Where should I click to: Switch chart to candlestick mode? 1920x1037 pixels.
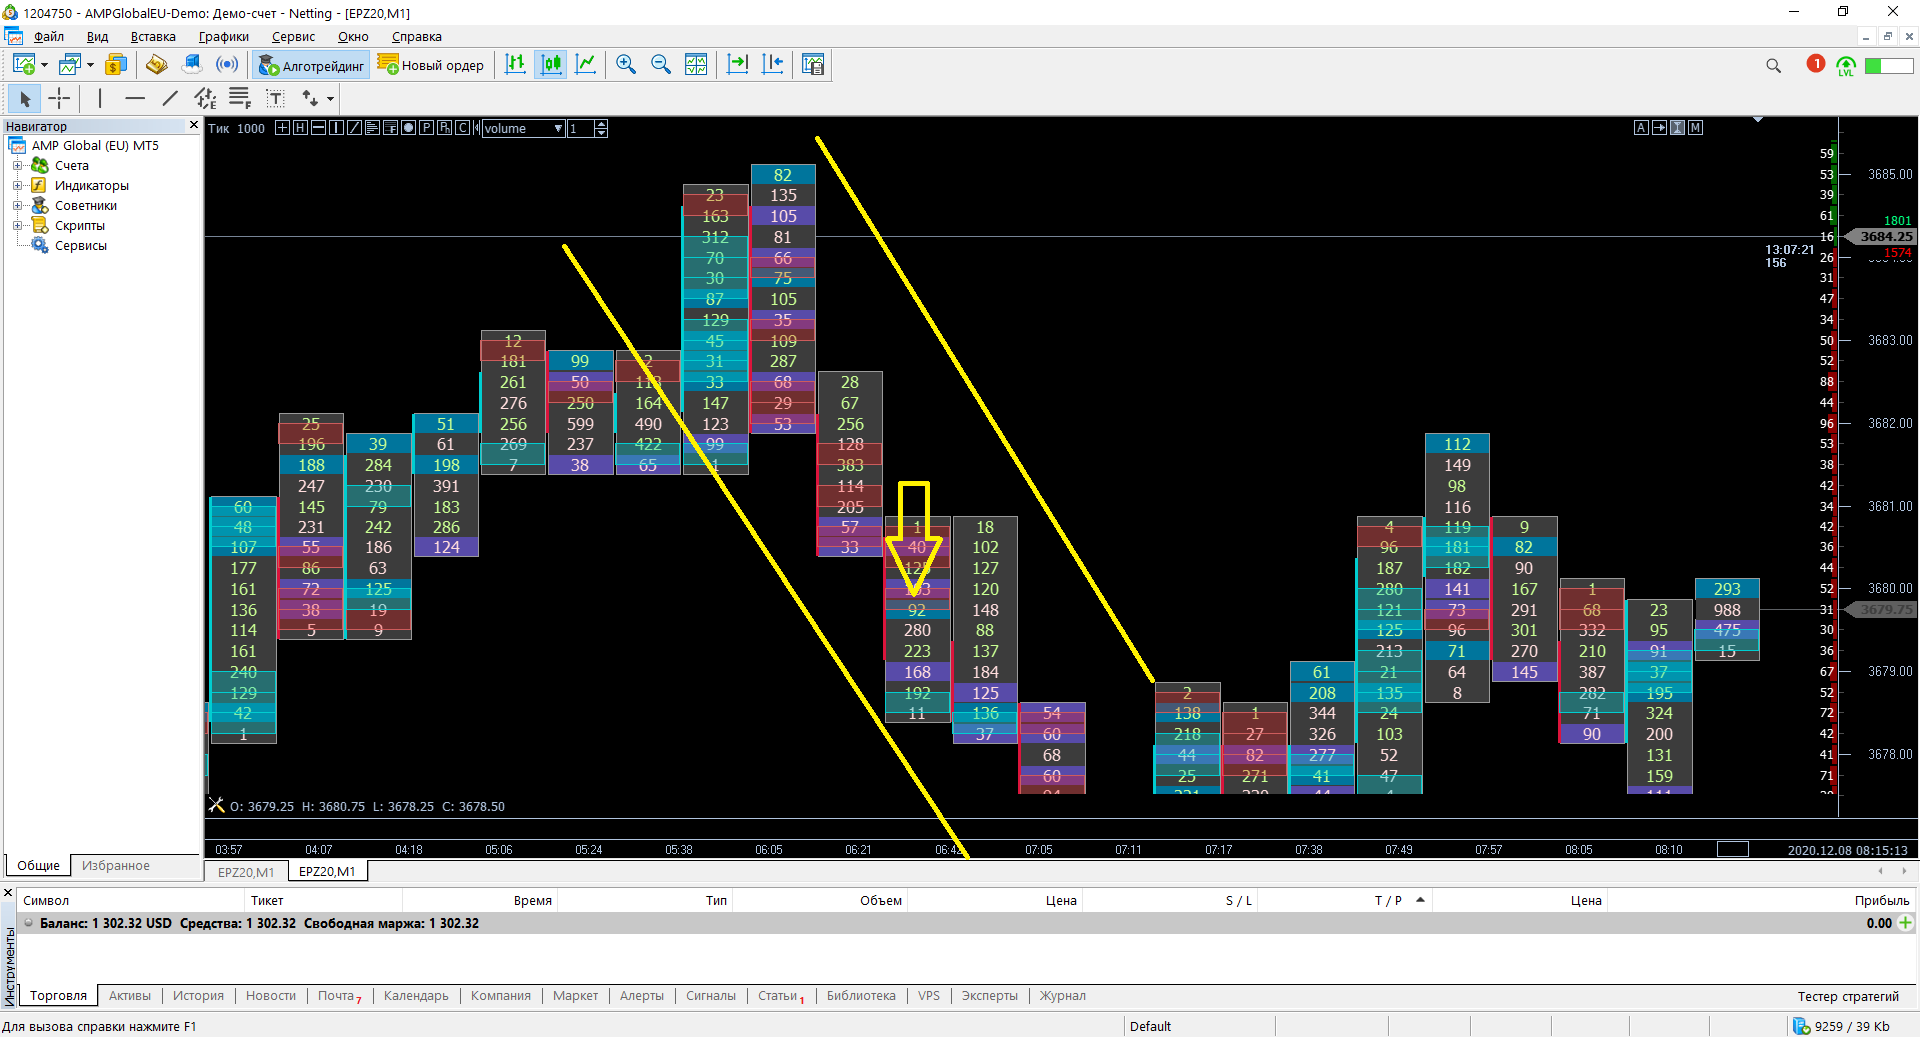[x=551, y=65]
